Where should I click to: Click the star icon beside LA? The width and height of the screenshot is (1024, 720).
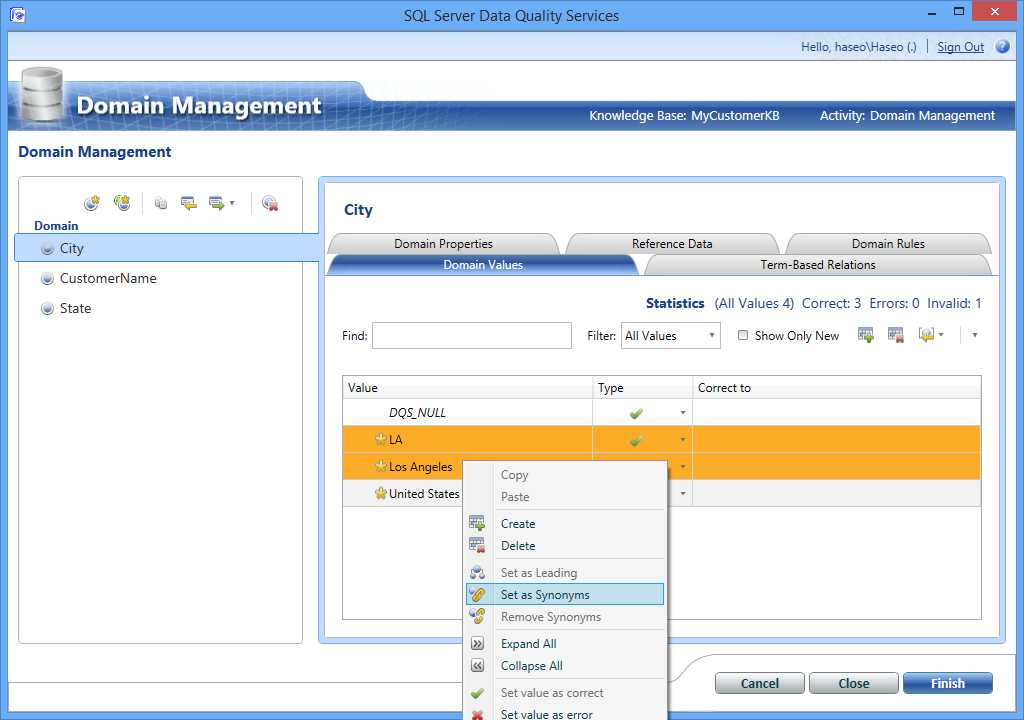[x=381, y=439]
